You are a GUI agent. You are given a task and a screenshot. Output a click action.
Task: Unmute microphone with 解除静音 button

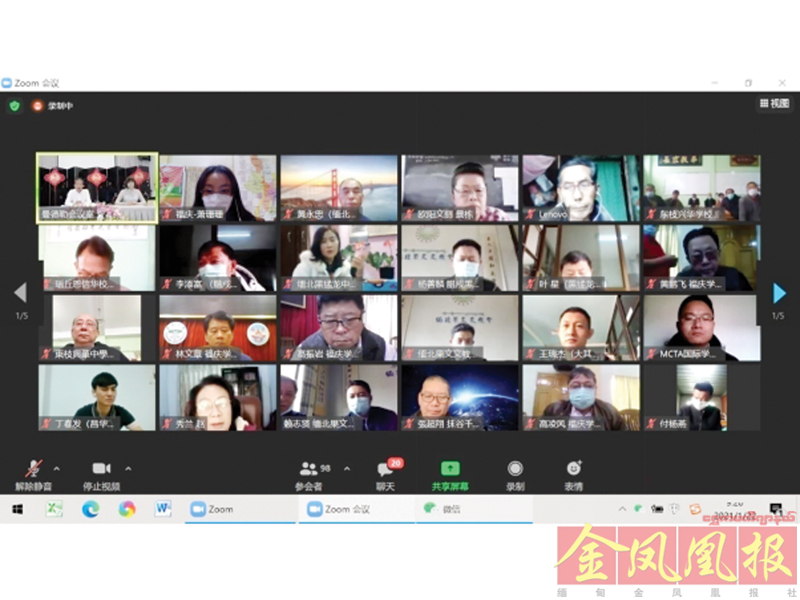coord(33,471)
